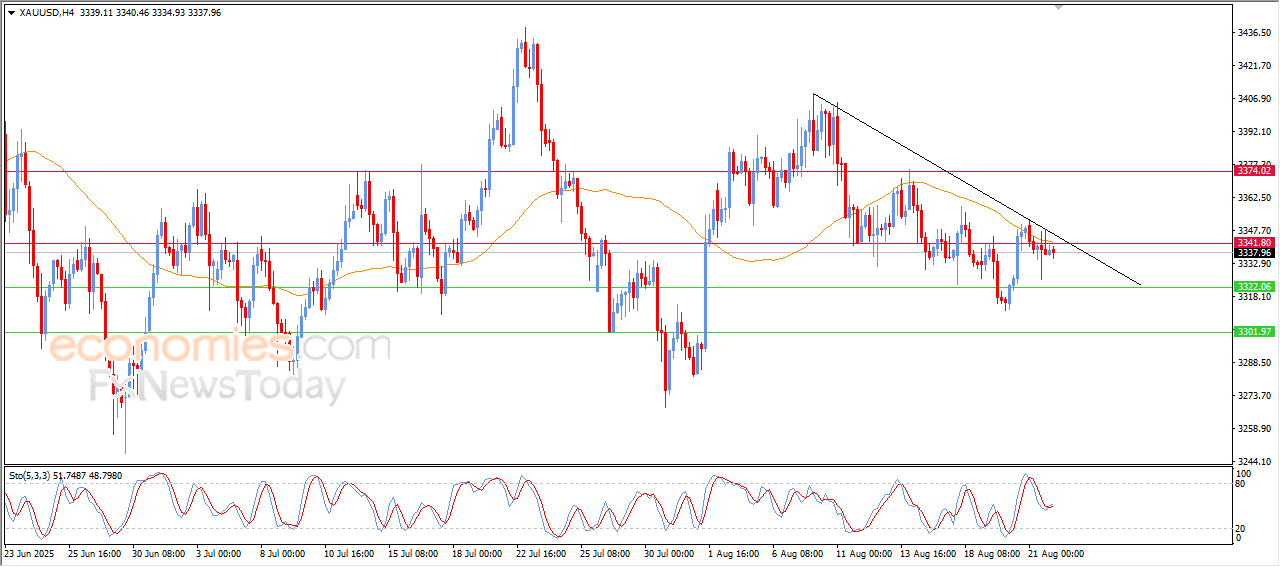Click the 3421.70 price axis label

1254,66
